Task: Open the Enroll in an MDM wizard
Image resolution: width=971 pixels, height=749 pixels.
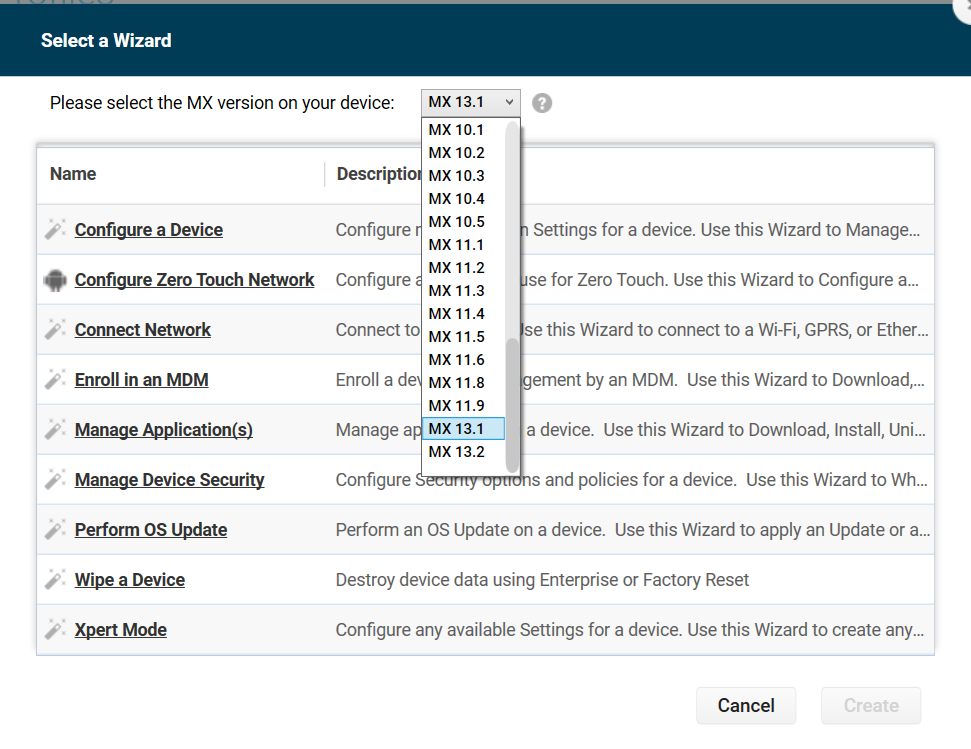Action: [x=141, y=379]
